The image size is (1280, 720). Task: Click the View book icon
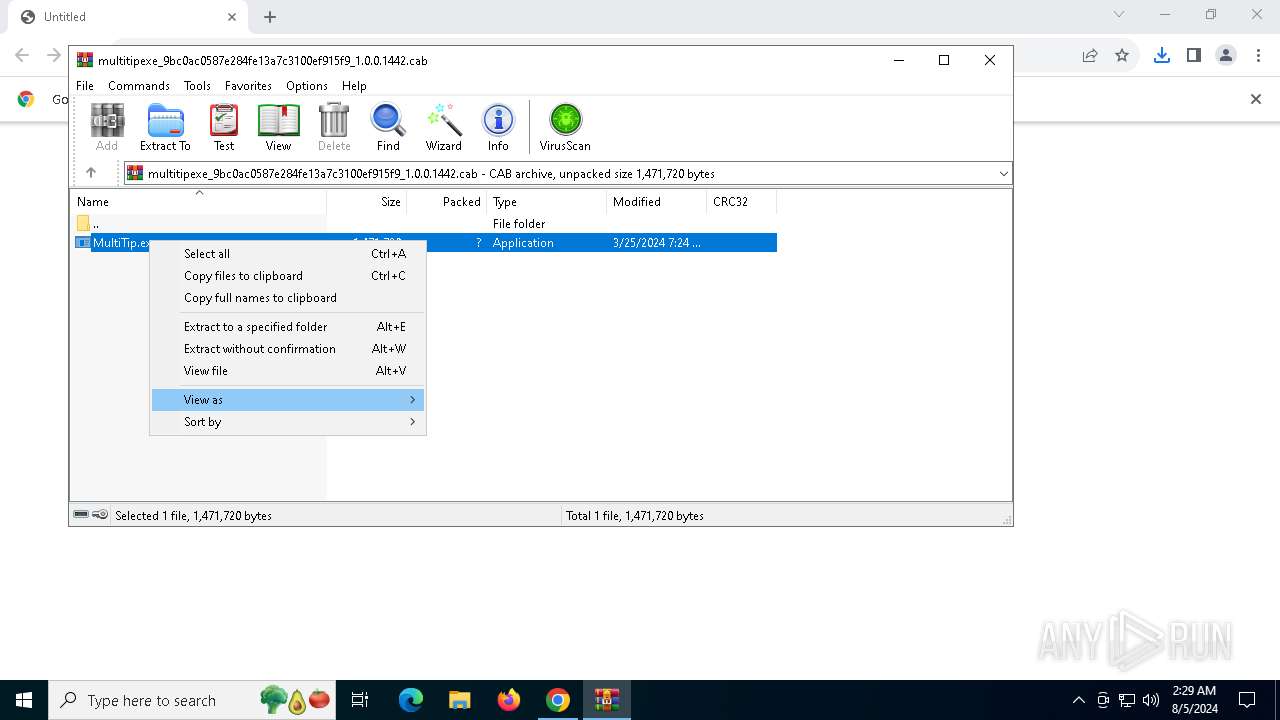278,127
